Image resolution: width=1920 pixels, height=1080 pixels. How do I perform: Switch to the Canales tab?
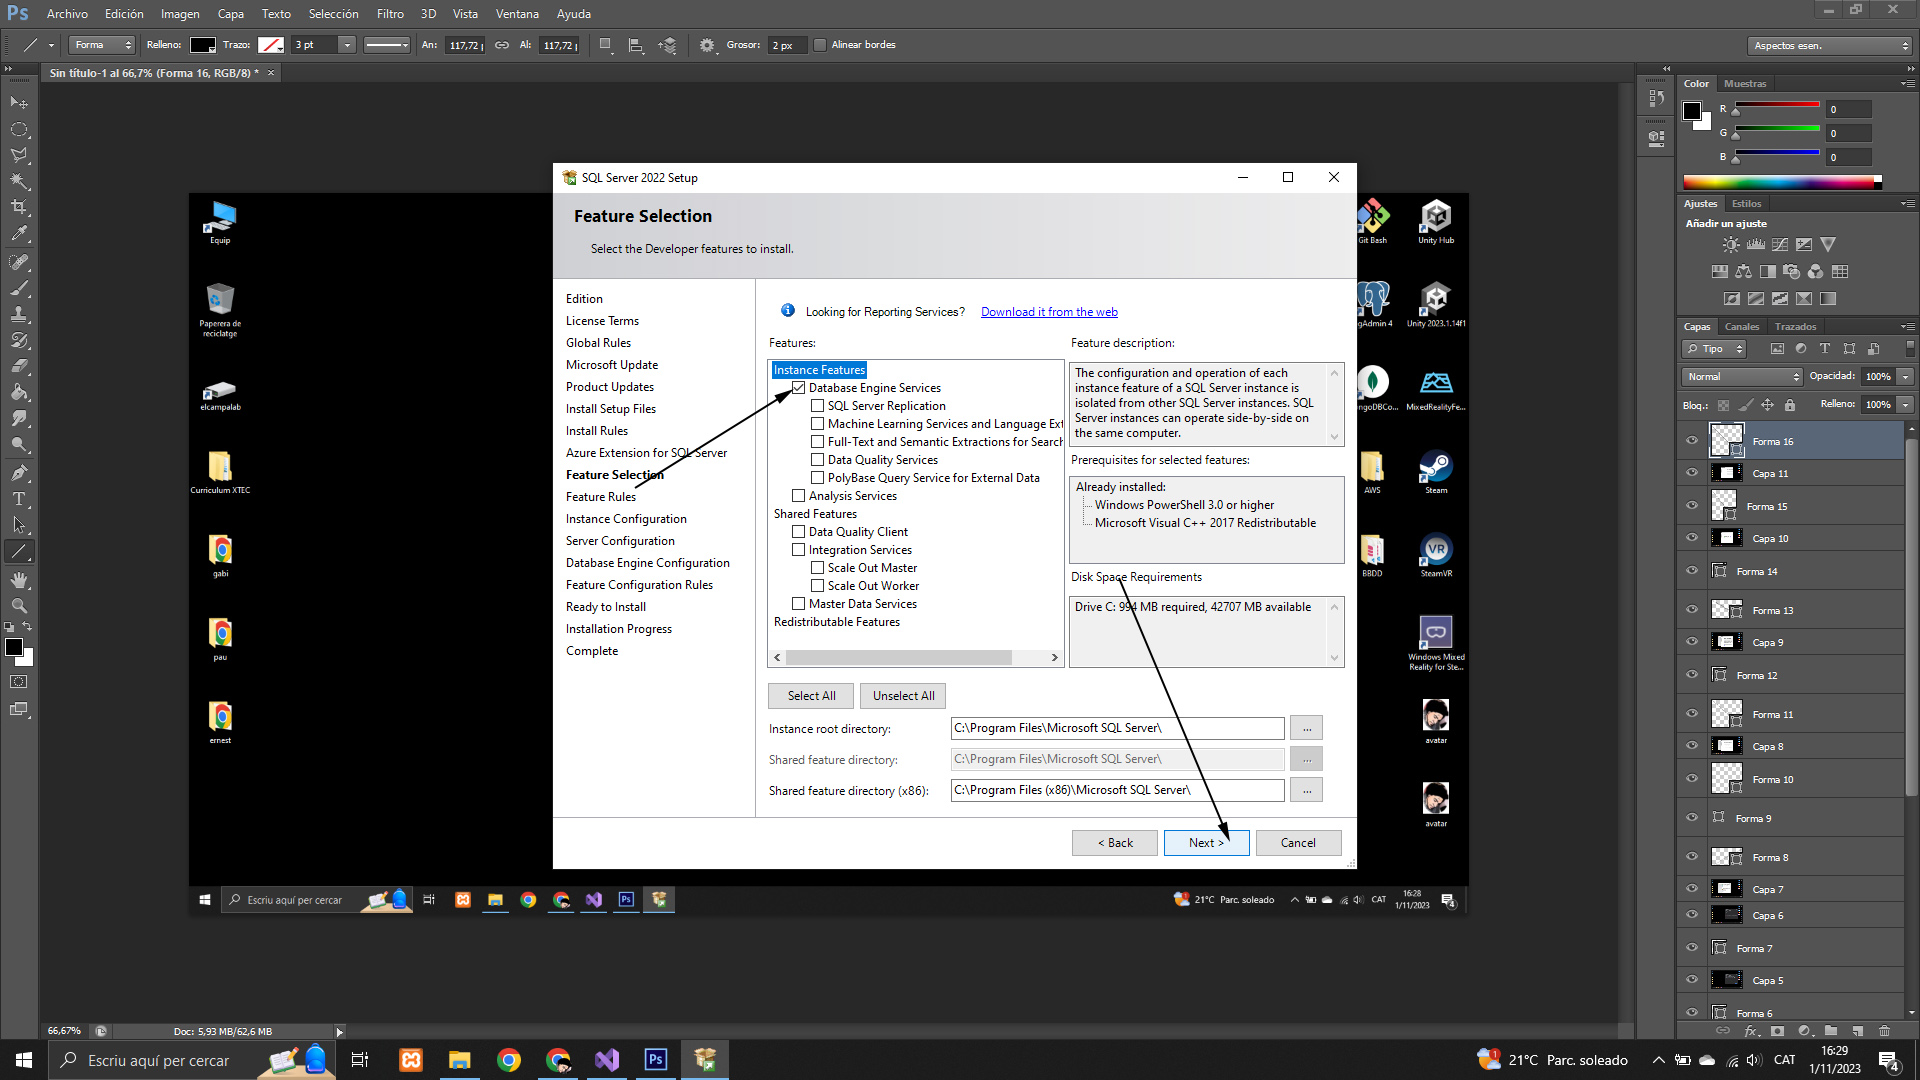(x=1741, y=327)
